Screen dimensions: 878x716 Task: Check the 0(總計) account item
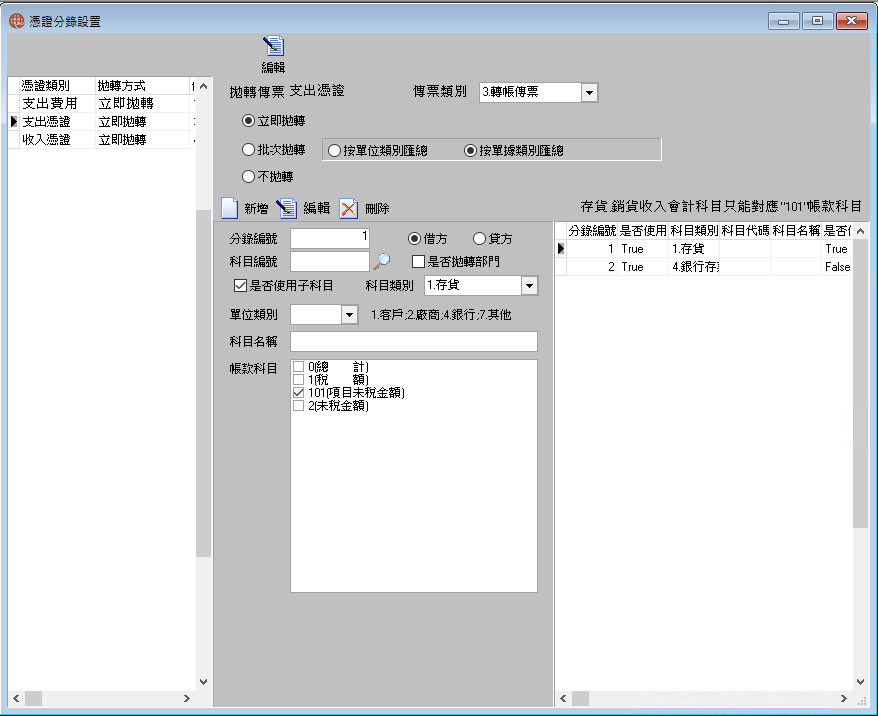(x=298, y=367)
